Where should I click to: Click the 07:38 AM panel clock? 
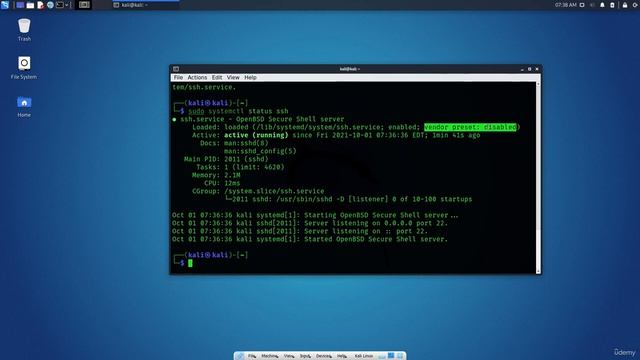[566, 5]
